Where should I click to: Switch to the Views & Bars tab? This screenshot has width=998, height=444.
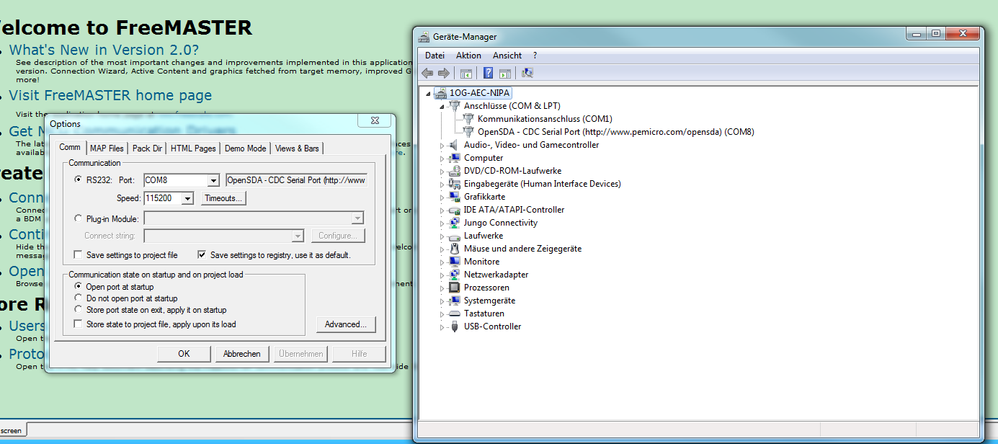point(297,148)
